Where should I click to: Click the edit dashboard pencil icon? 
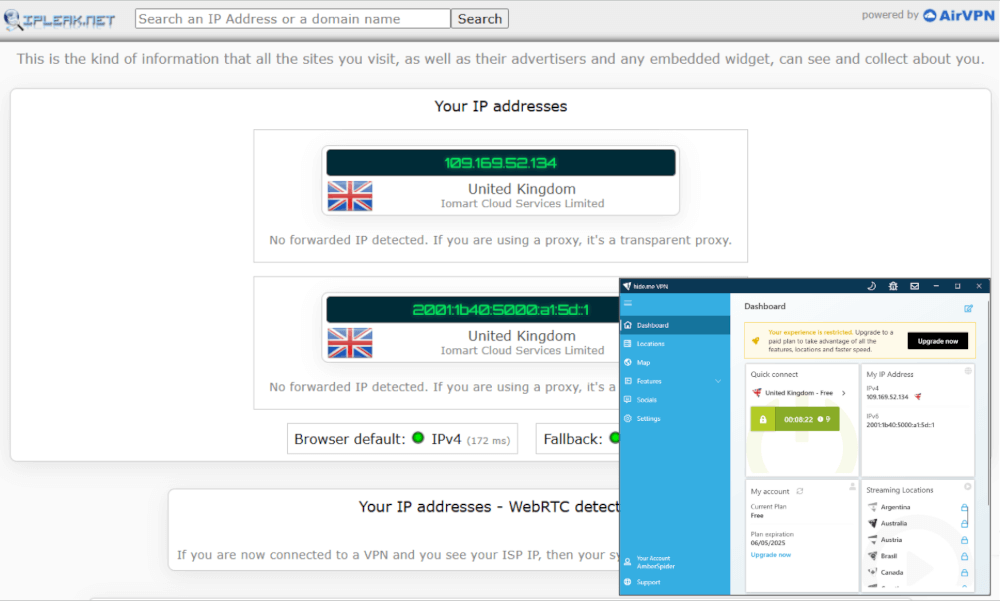pos(968,308)
